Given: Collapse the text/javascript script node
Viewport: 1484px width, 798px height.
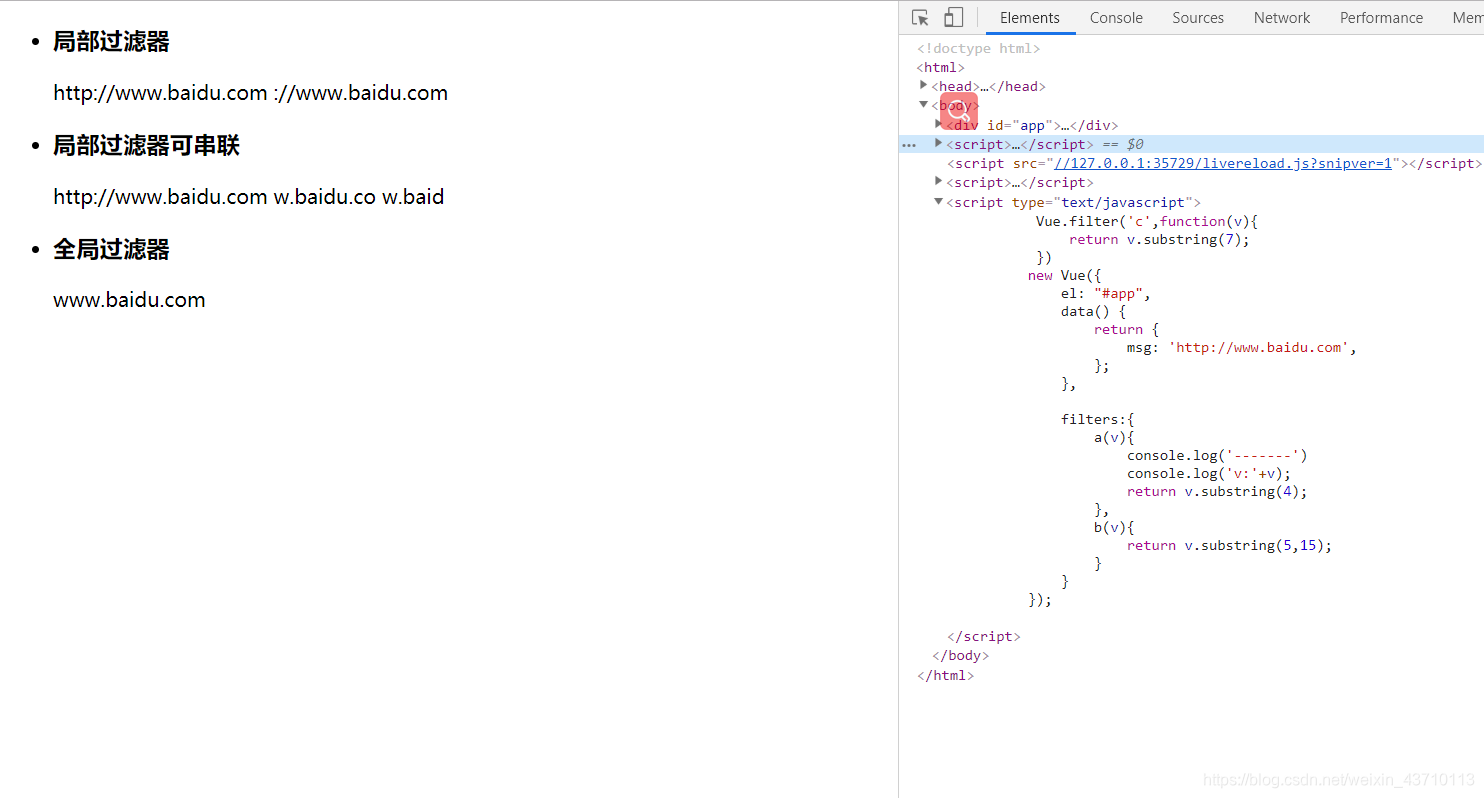Looking at the screenshot, I should (x=939, y=201).
